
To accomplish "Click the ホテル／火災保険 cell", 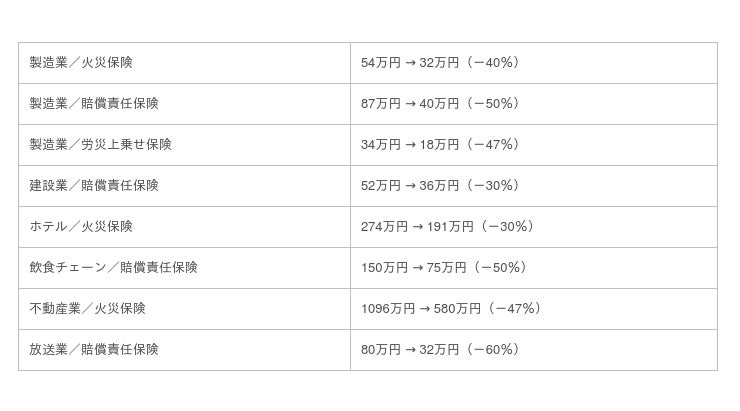I will (185, 227).
